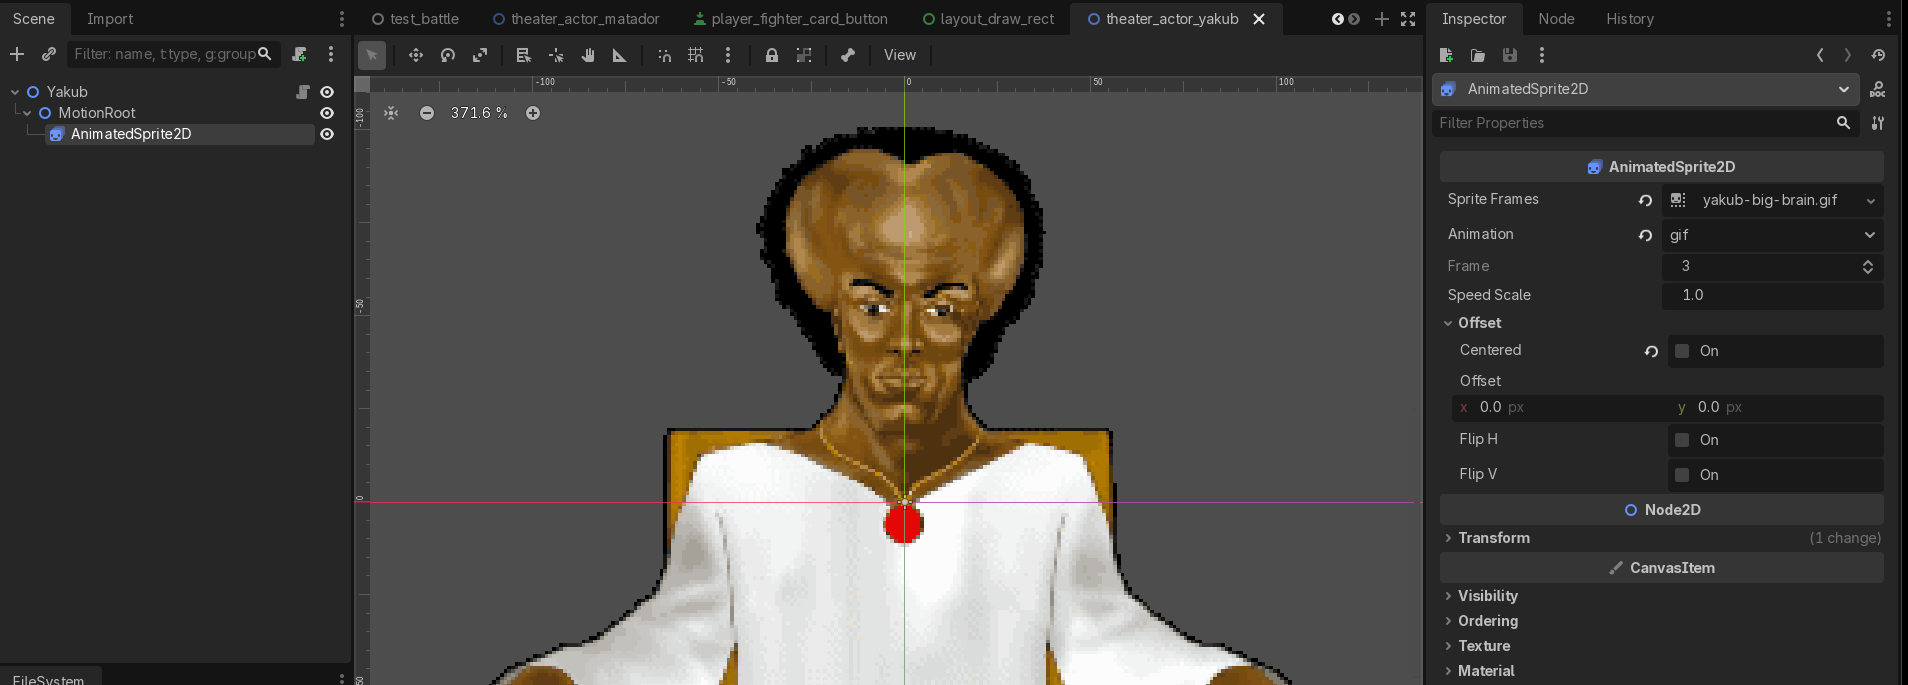Open the Animation gif dropdown
This screenshot has height=685, width=1908.
(x=1773, y=235)
